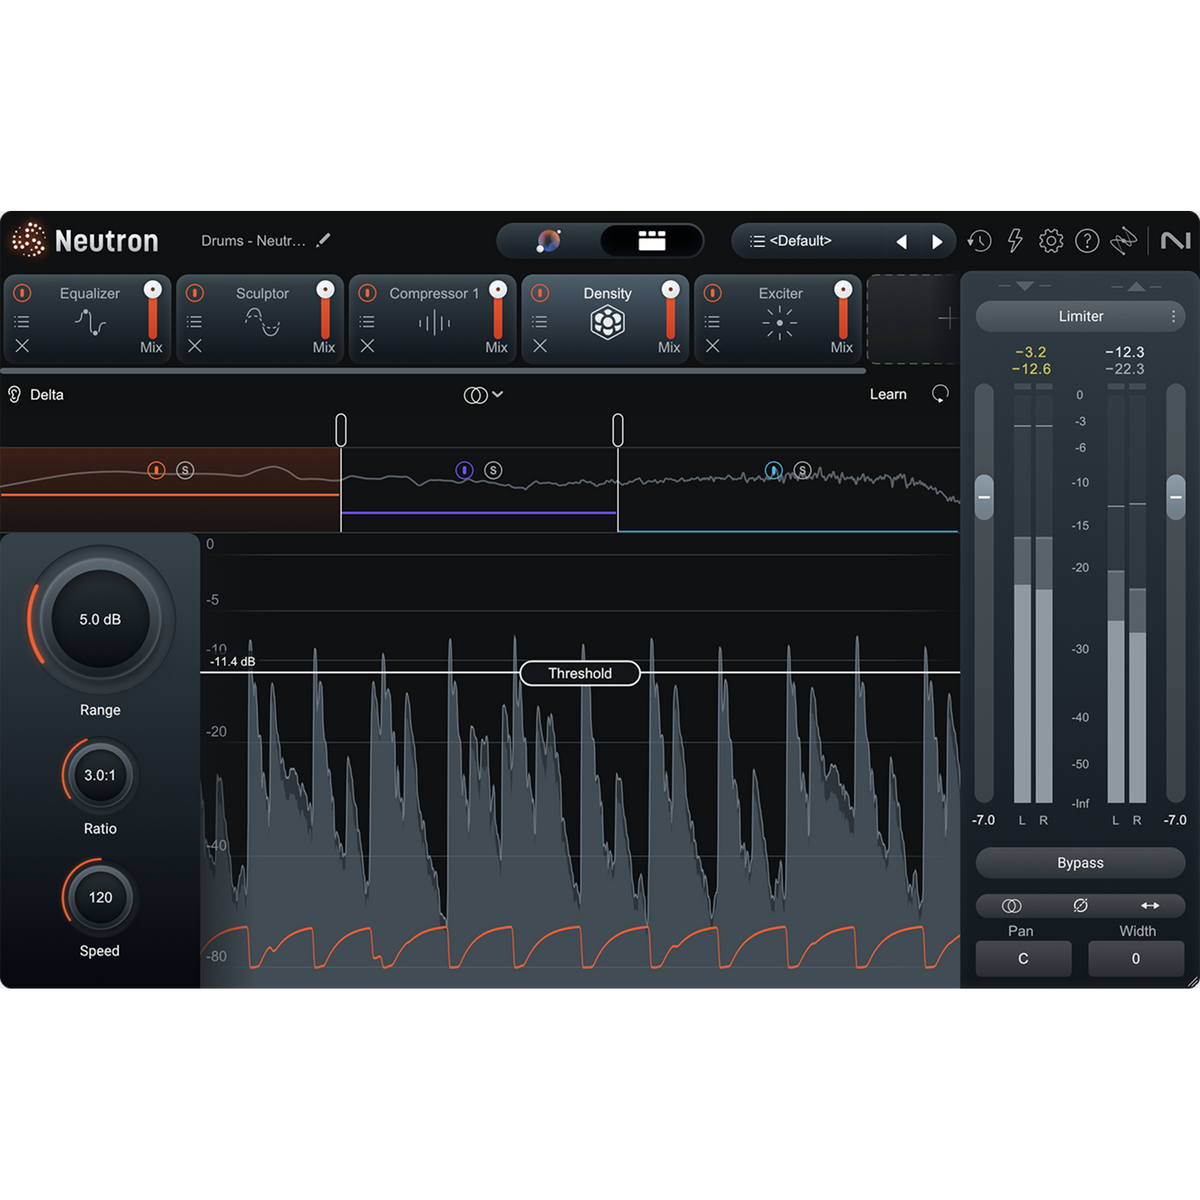Viewport: 1200px width, 1200px height.
Task: Open the undo history
Action: (x=980, y=241)
